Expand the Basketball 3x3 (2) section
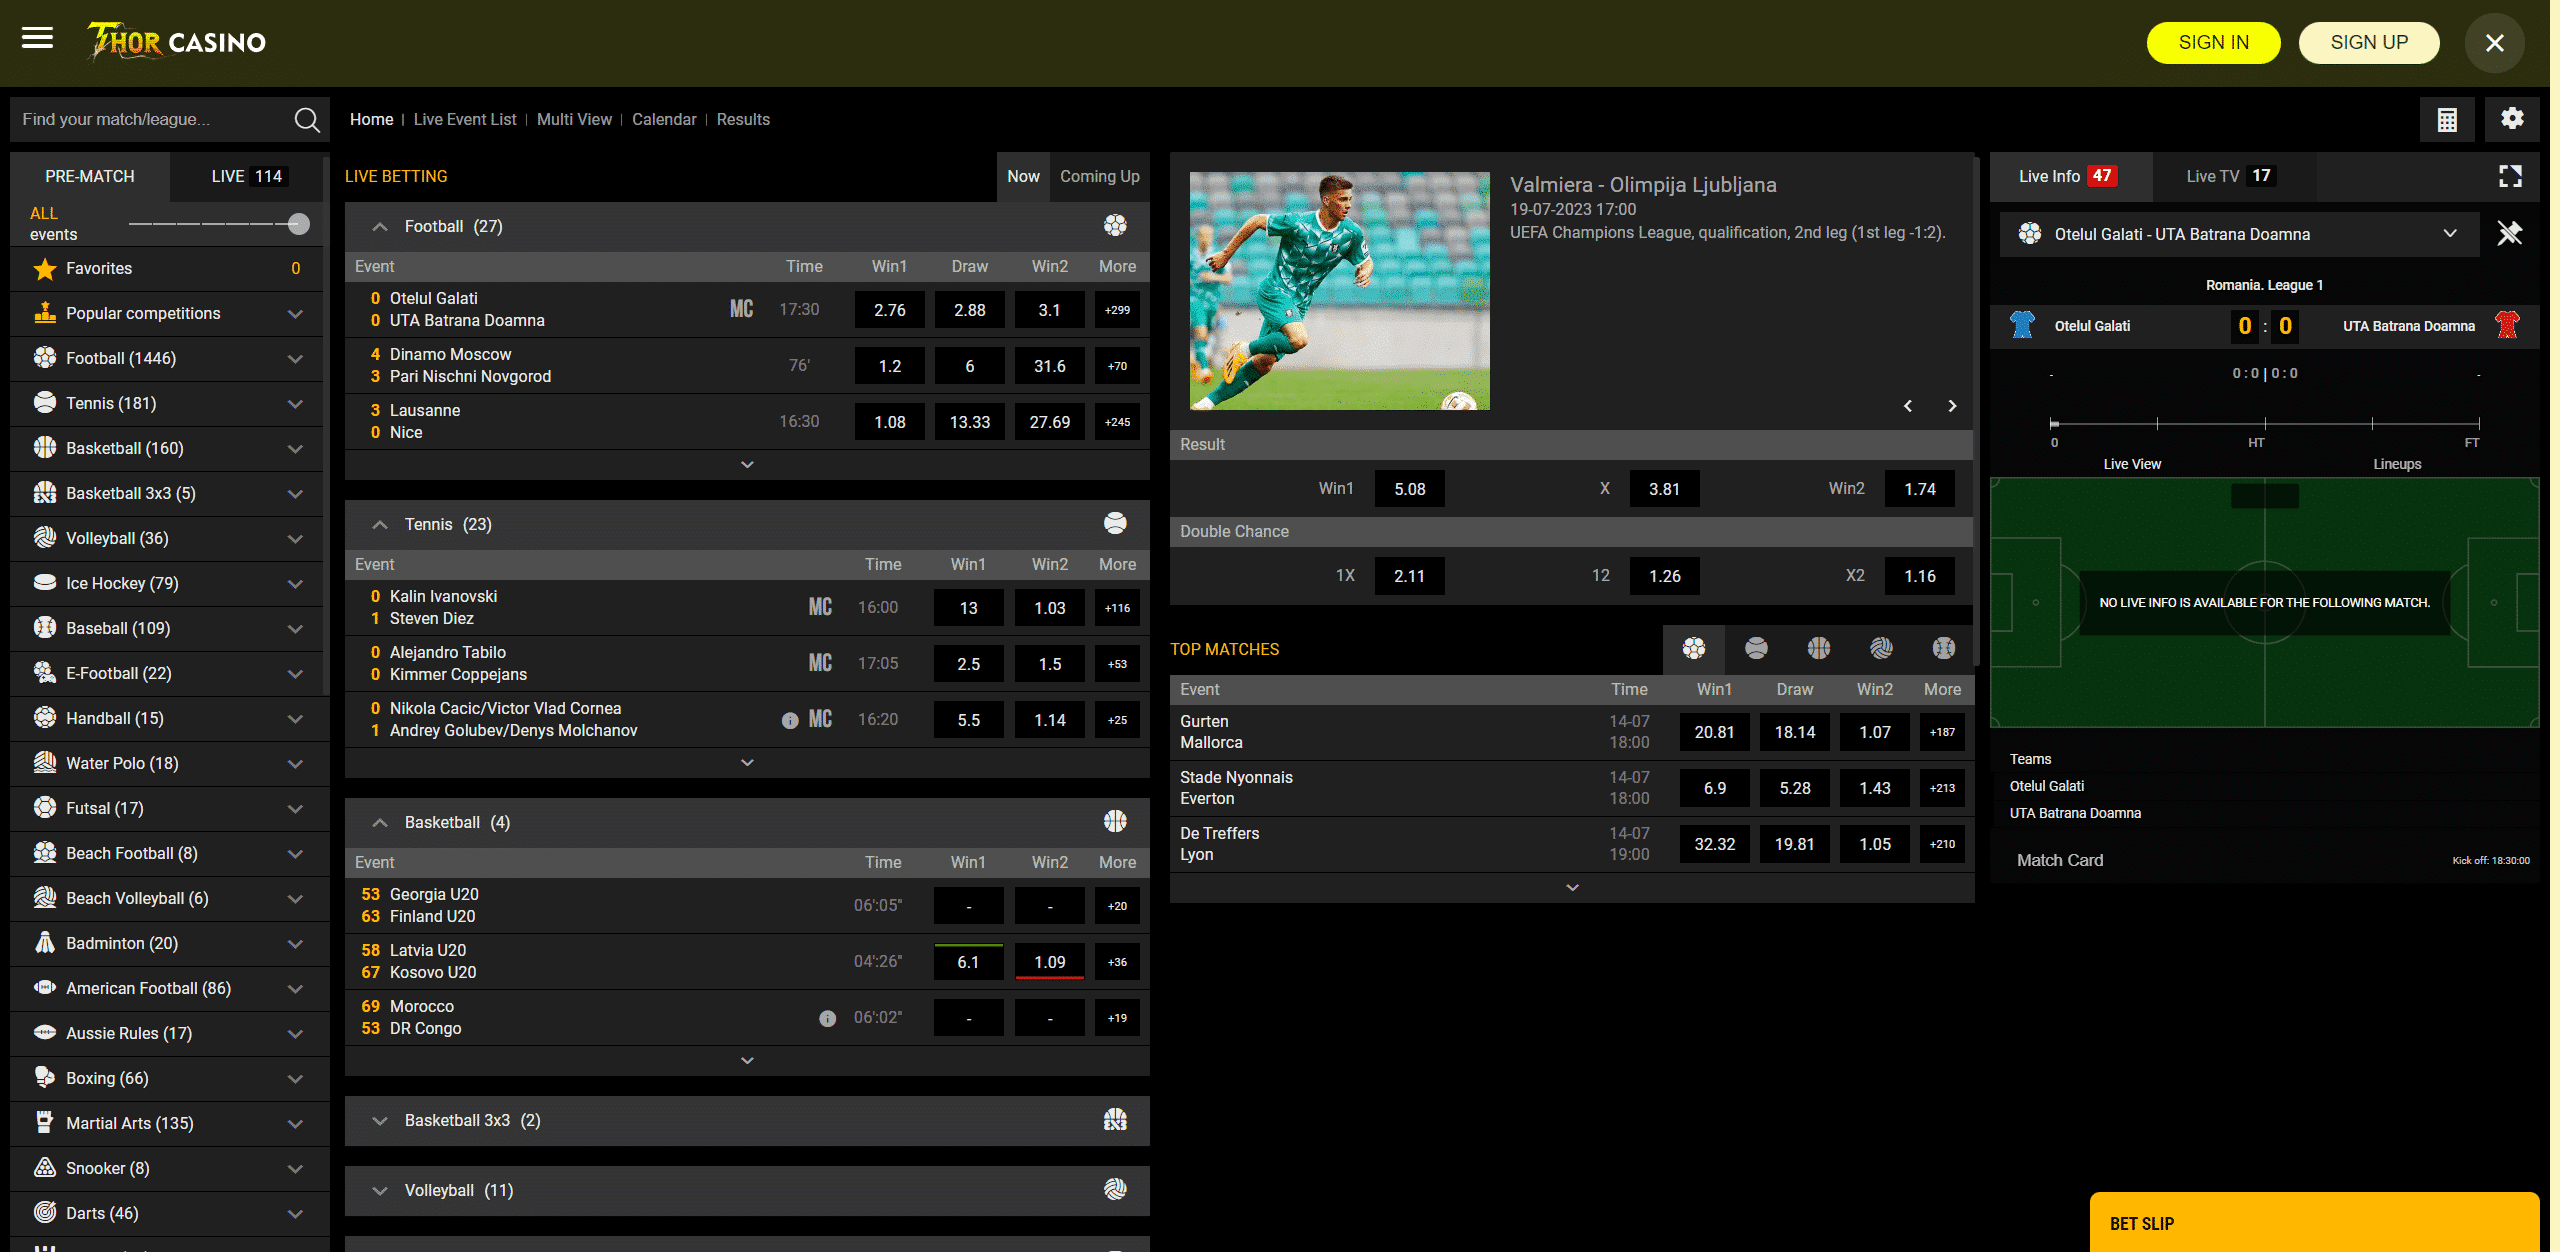2560x1252 pixels. coord(380,1121)
